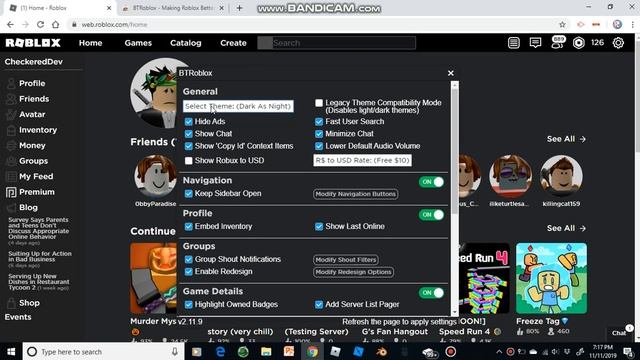Enable Show Robux to USD checkbox
Image resolution: width=640 pixels, height=360 pixels.
click(188, 161)
